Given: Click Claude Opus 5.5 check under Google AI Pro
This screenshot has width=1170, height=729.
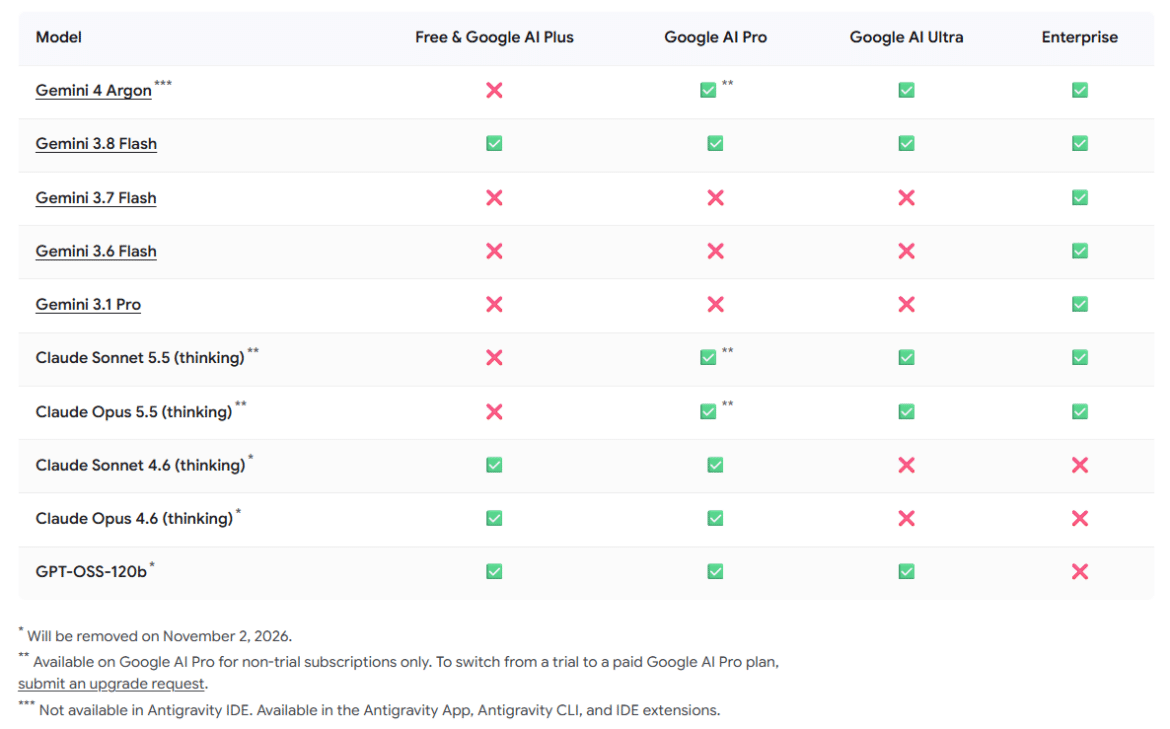Looking at the screenshot, I should pos(708,411).
